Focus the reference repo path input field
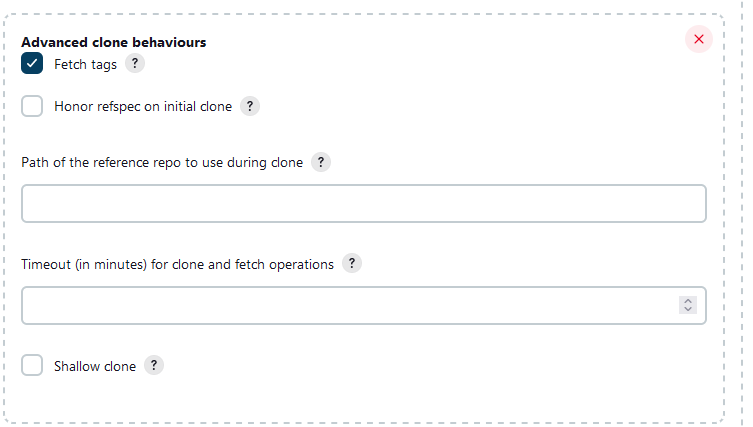Screen dimensions: 753x427 click(363, 203)
